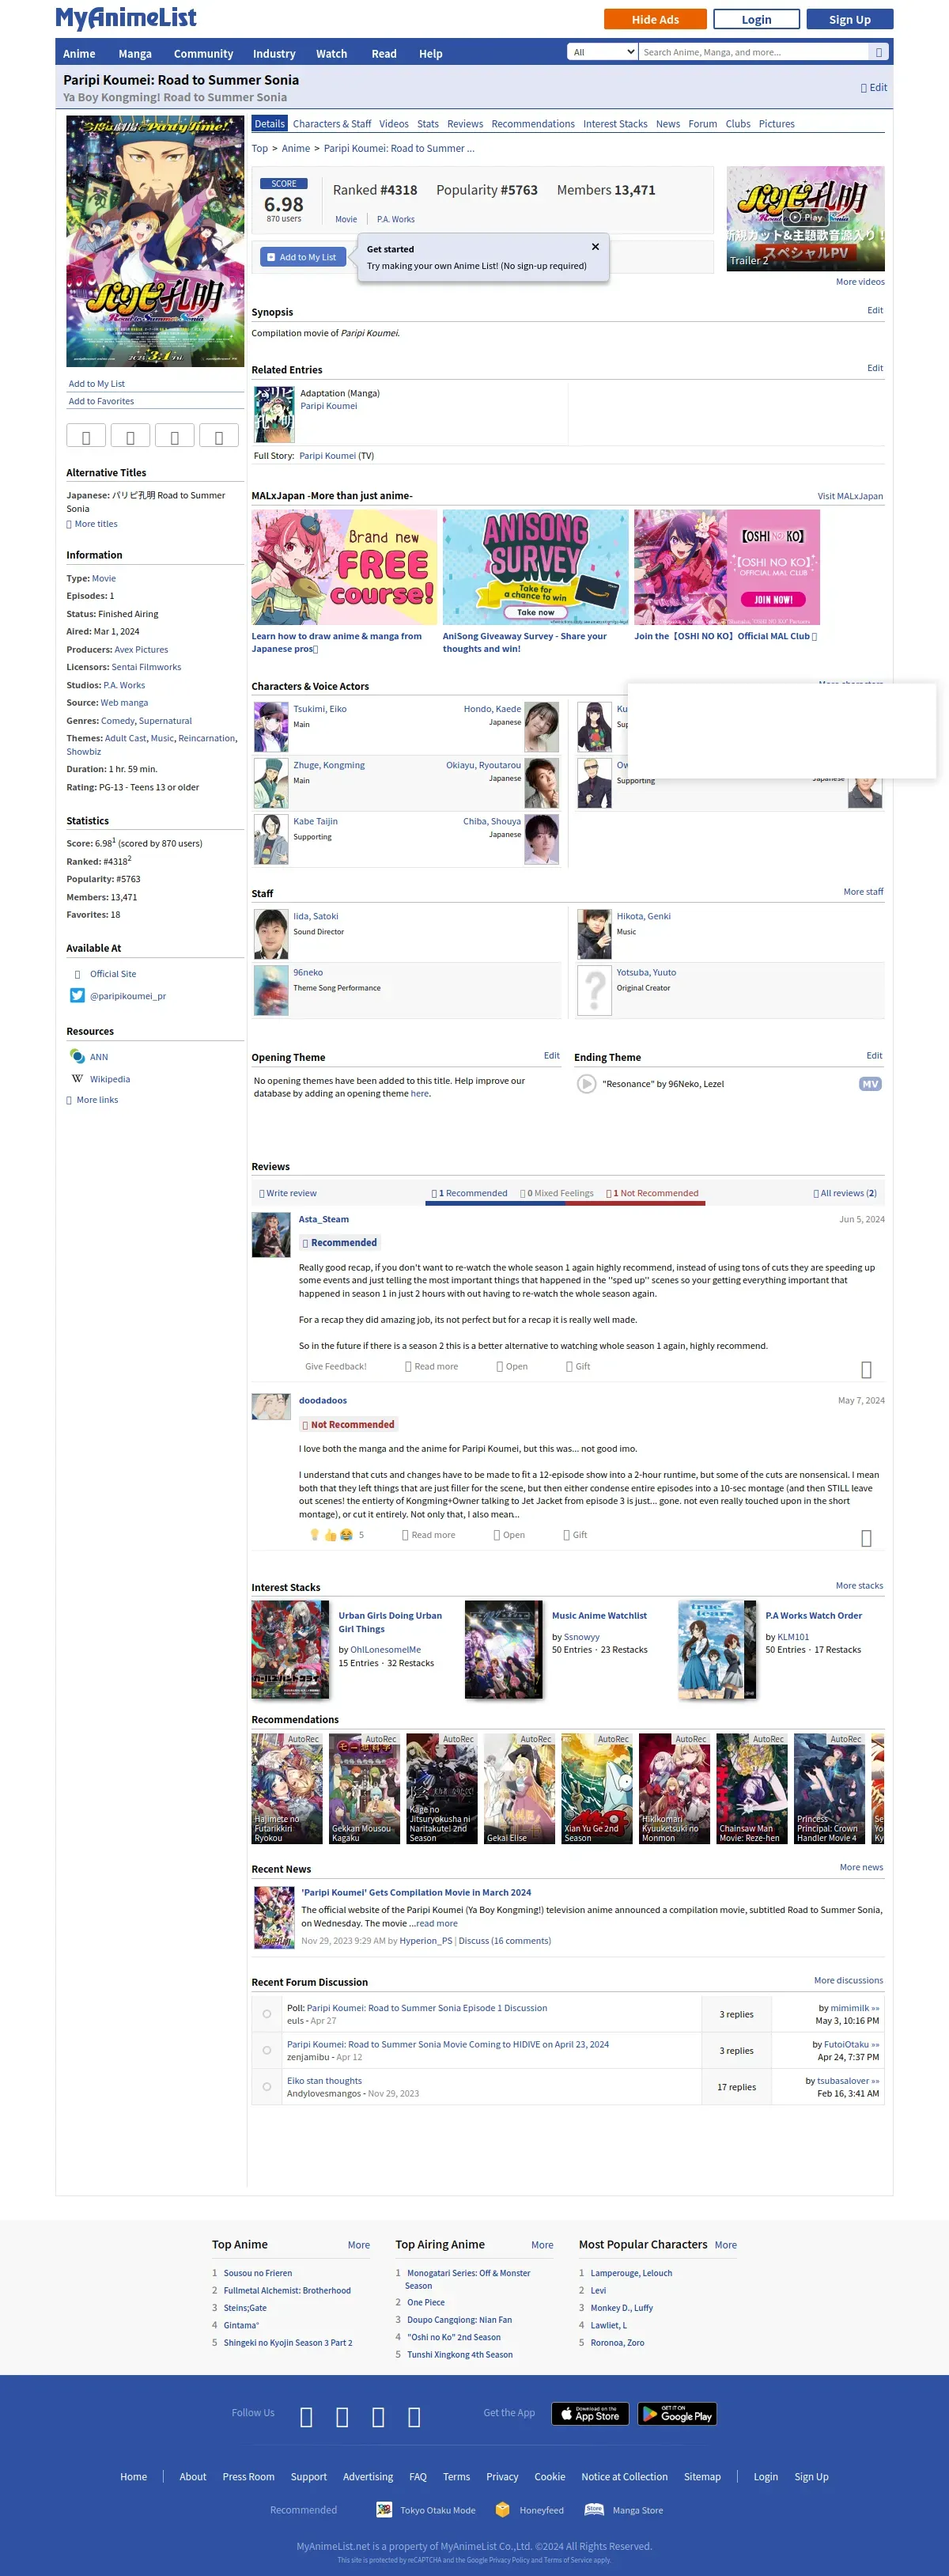Viewport: 949px width, 2576px height.
Task: Open Lamperouge, Lelouch in popular characters
Action: click(x=631, y=2273)
